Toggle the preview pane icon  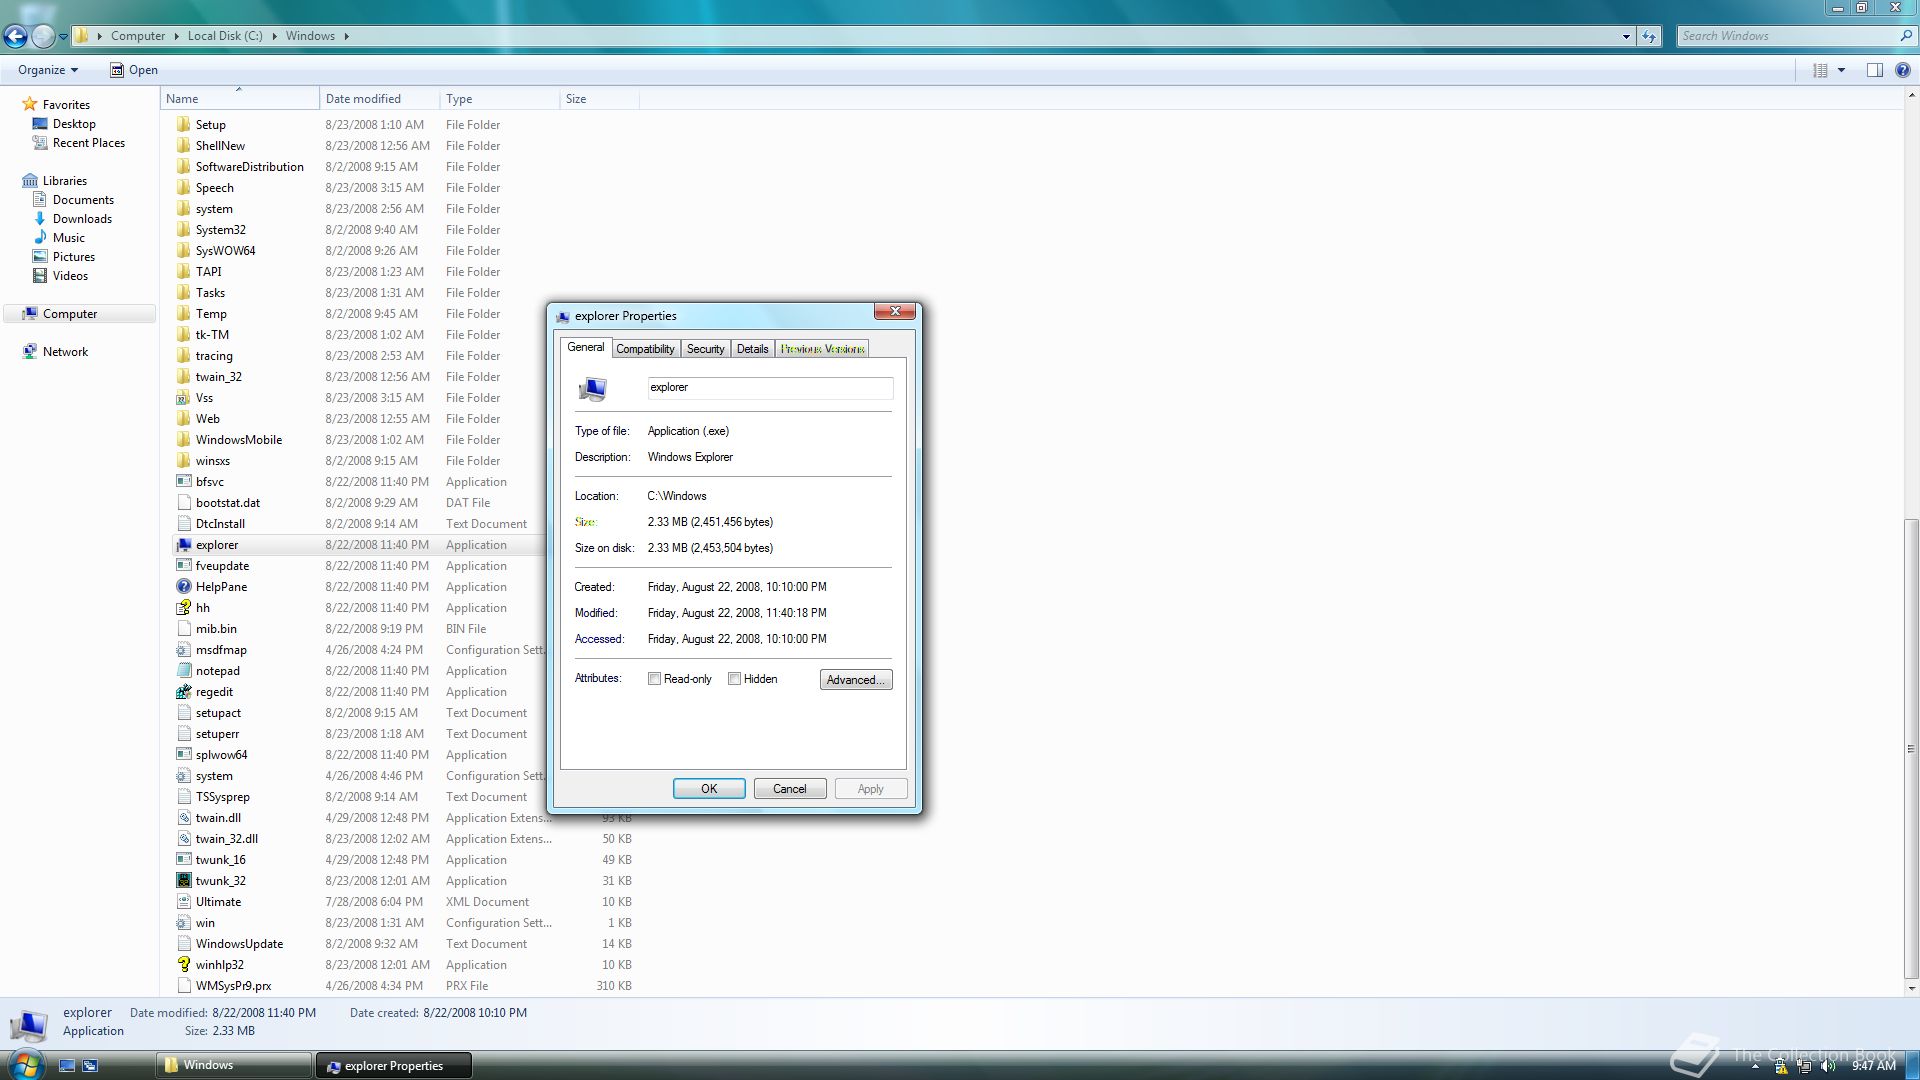click(1875, 70)
